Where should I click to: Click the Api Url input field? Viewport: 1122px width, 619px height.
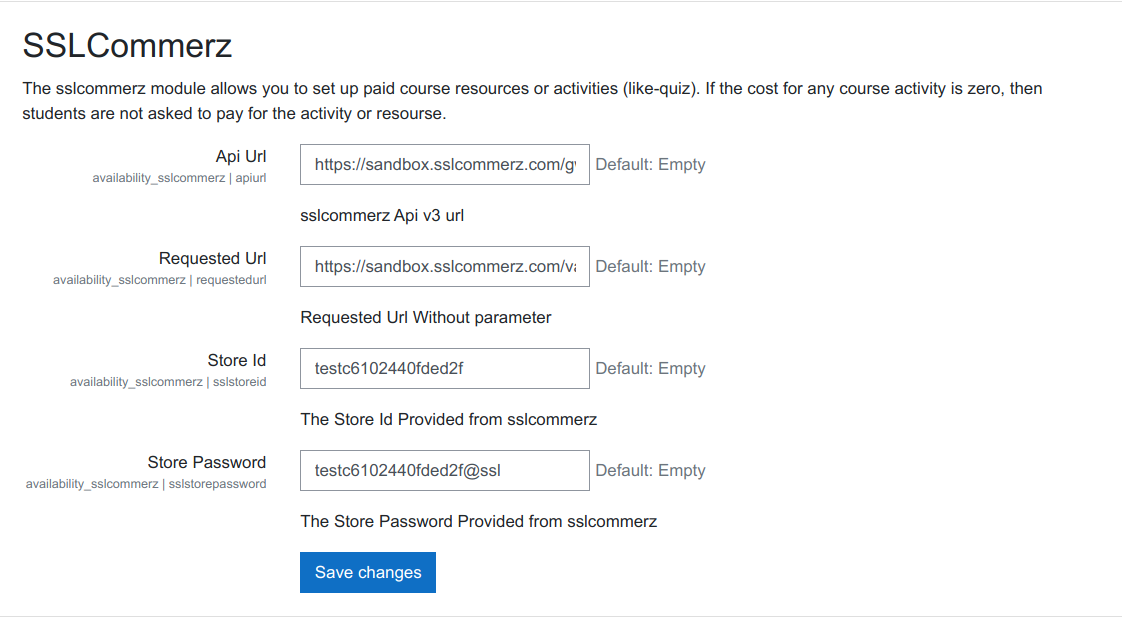click(444, 165)
